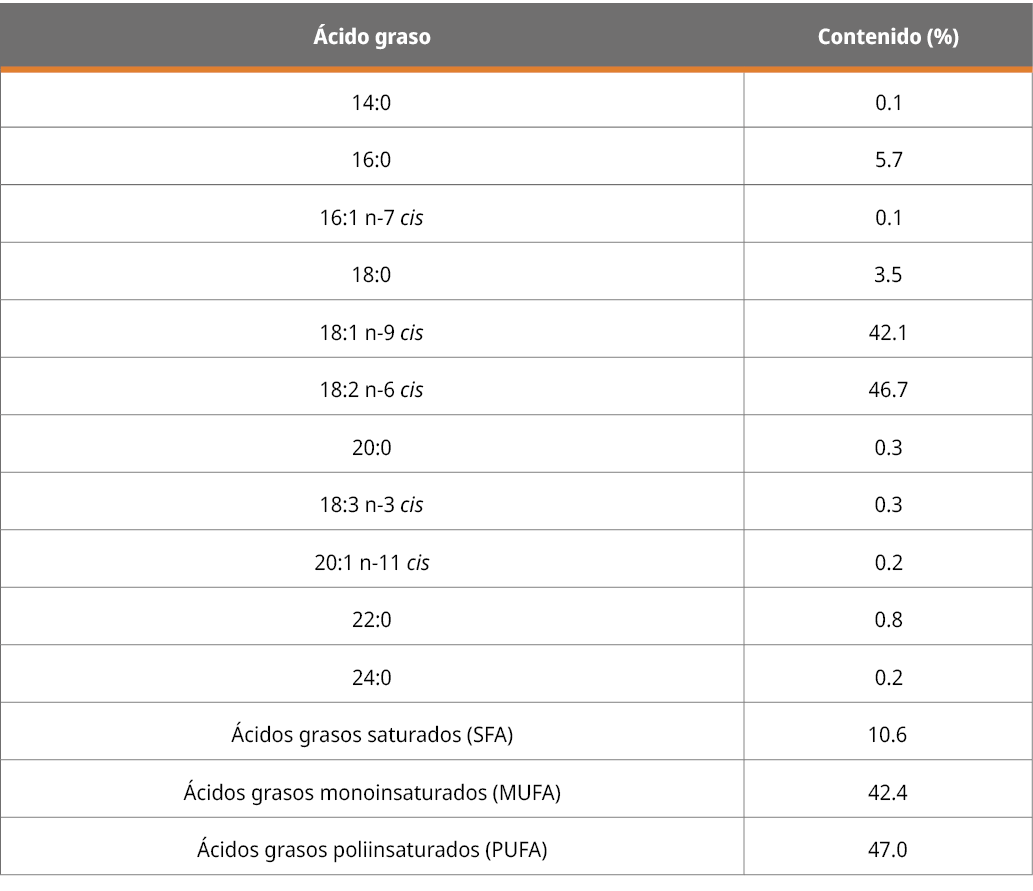This screenshot has height=891, width=1033.
Task: Click "Ácidos grasos monoinsaturados (MUFA)" cell
Action: tap(371, 793)
